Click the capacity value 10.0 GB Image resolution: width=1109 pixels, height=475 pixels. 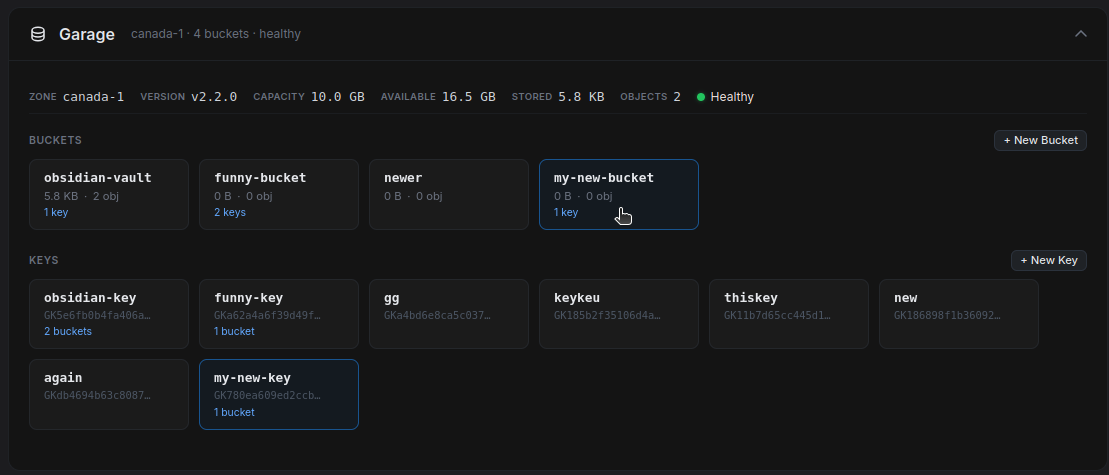(338, 97)
